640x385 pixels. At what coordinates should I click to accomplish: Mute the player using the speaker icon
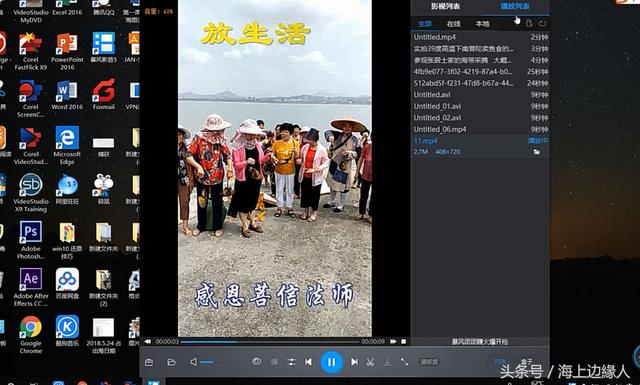pos(193,362)
